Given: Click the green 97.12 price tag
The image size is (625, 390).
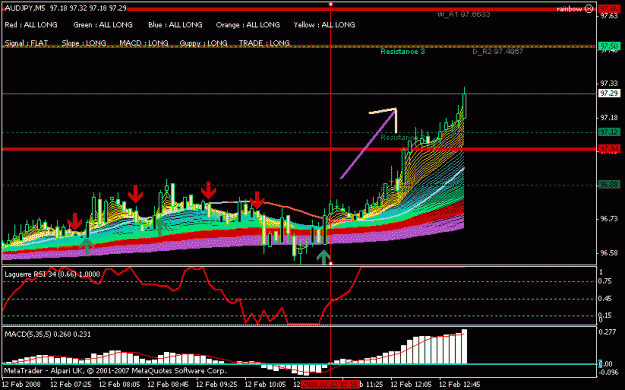Looking at the screenshot, I should point(609,132).
